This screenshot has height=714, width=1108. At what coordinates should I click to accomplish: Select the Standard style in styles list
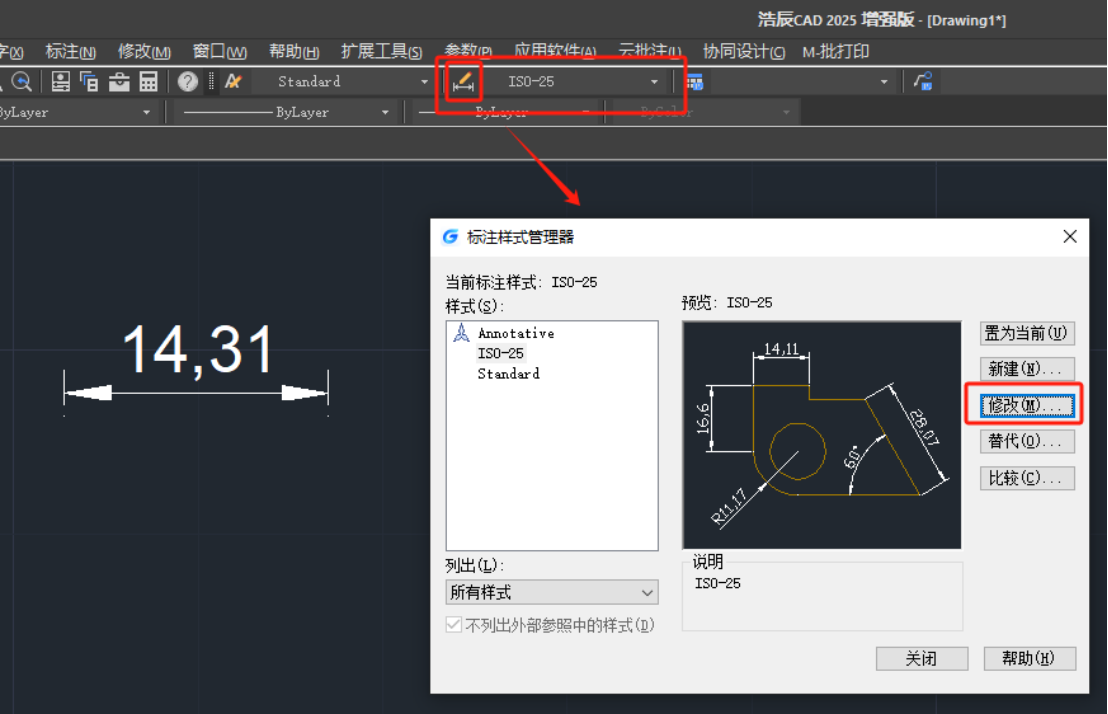[508, 373]
